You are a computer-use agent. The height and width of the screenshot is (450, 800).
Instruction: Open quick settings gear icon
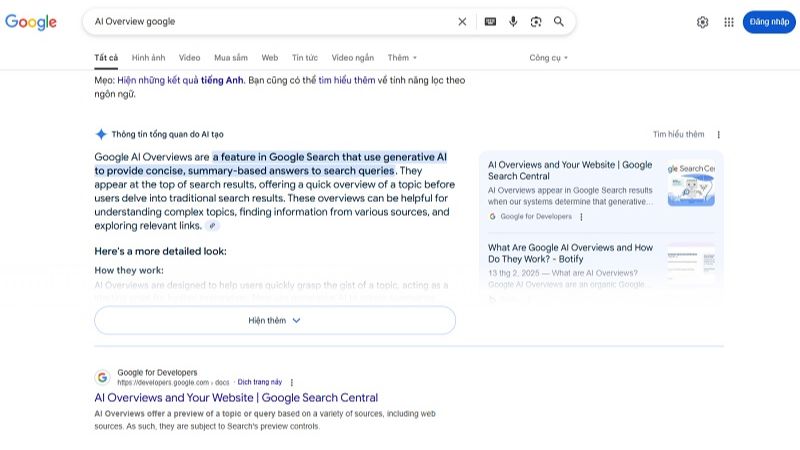703,22
